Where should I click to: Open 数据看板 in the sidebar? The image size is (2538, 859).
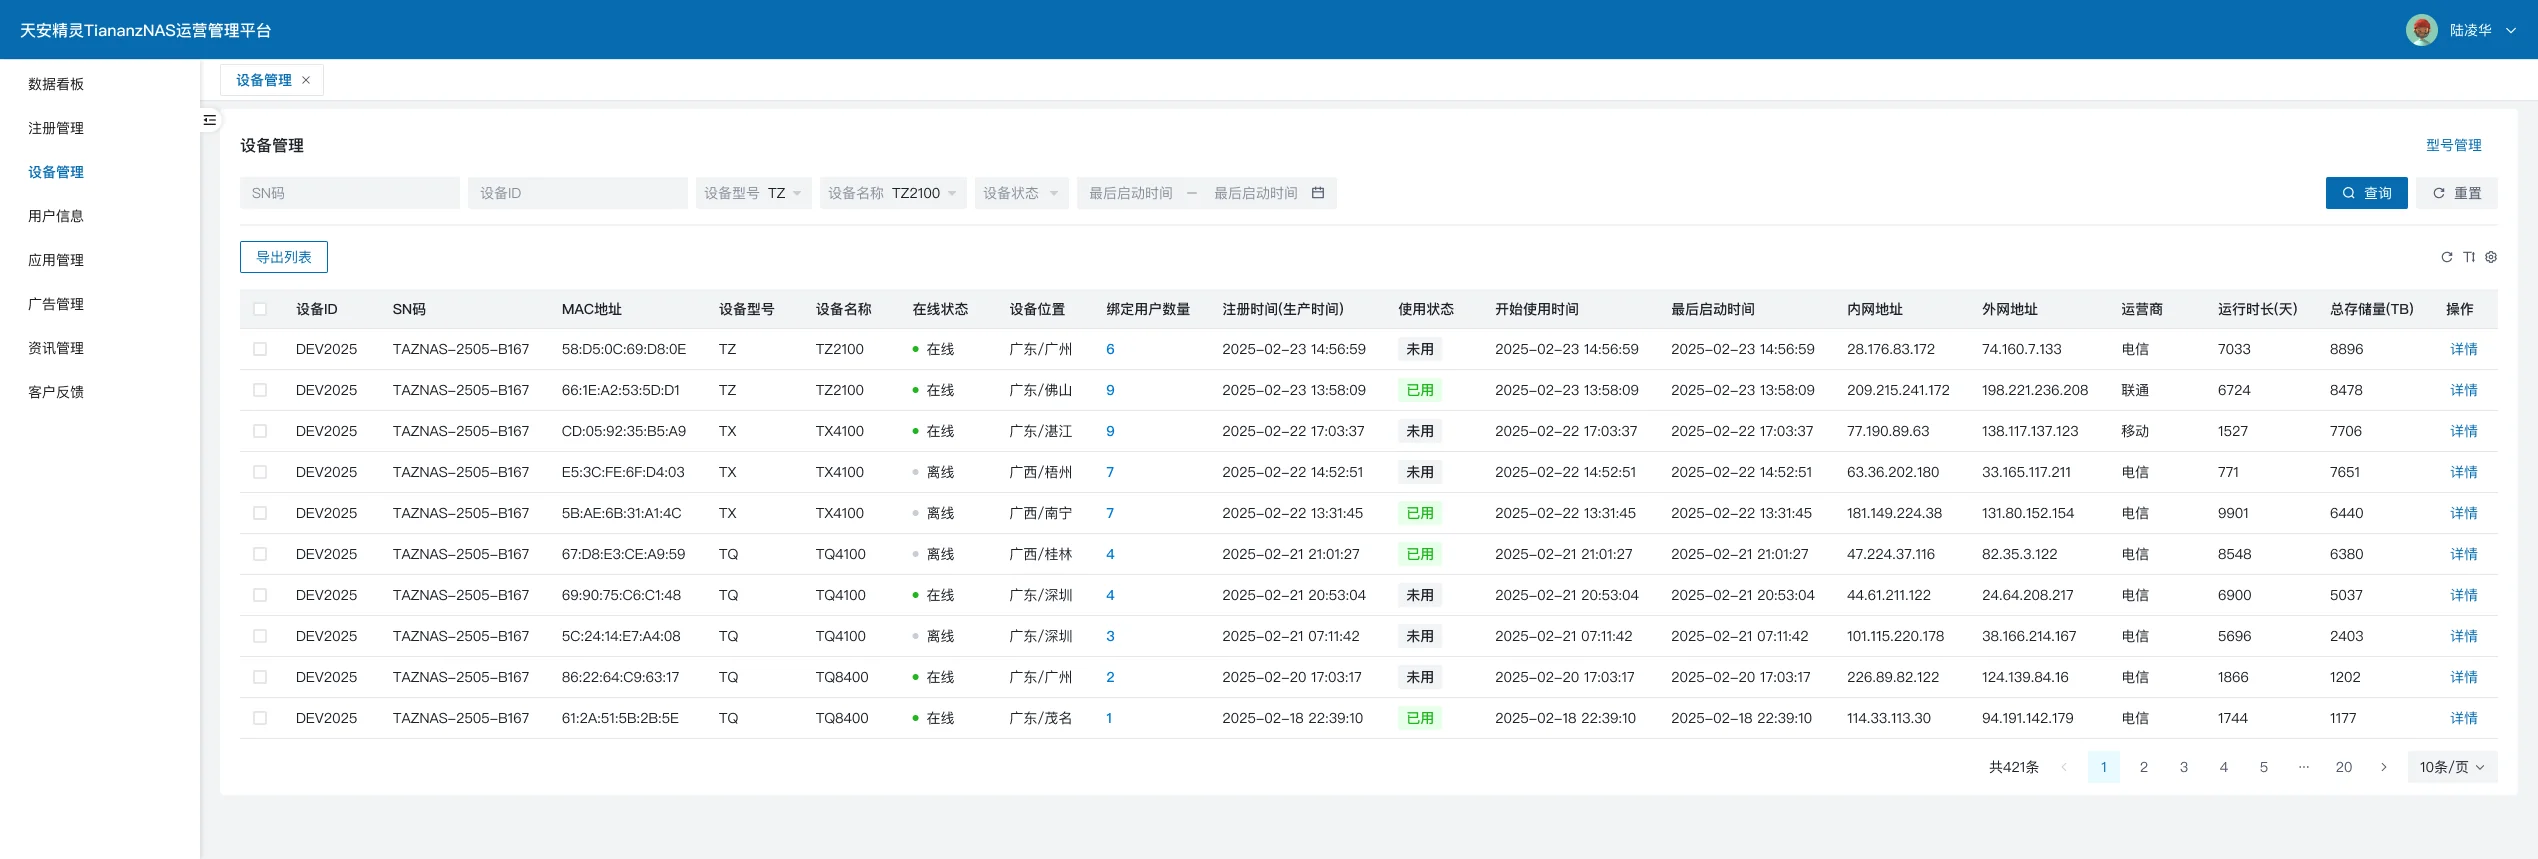click(56, 84)
